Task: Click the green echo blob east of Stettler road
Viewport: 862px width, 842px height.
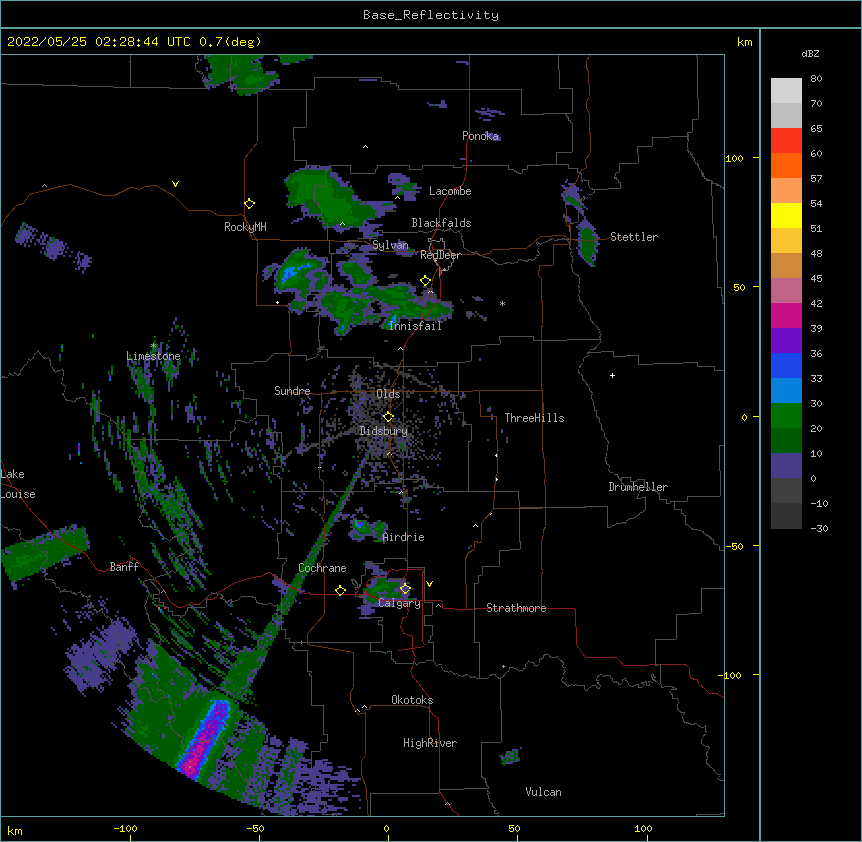Action: (x=588, y=241)
